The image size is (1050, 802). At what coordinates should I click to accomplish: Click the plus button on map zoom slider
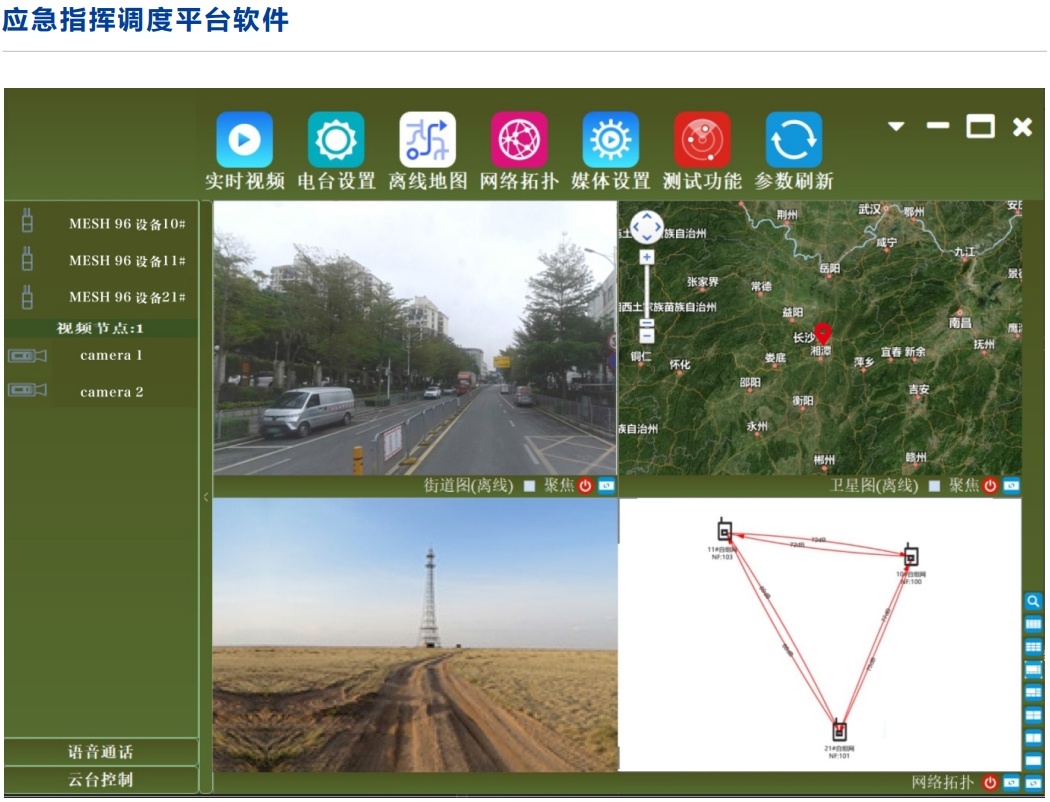[647, 257]
